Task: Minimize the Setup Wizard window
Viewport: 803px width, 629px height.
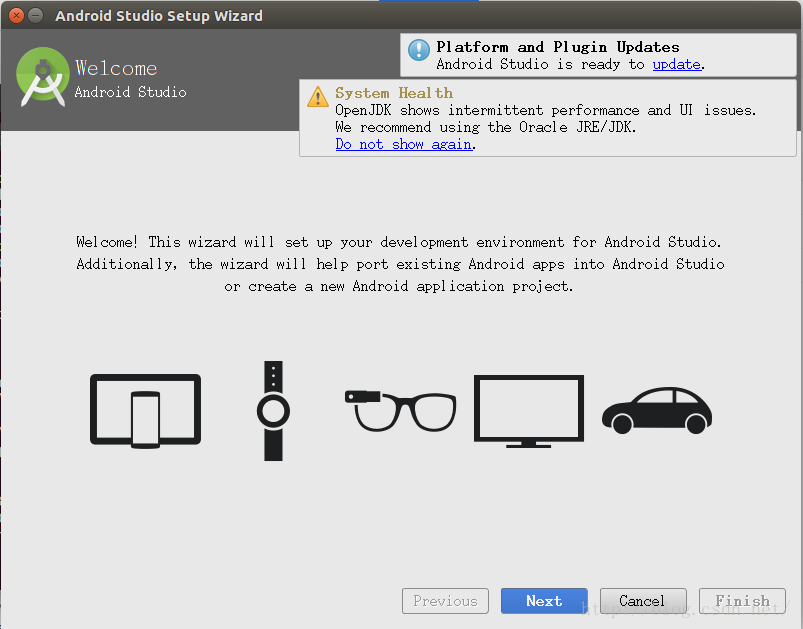Action: click(x=35, y=15)
